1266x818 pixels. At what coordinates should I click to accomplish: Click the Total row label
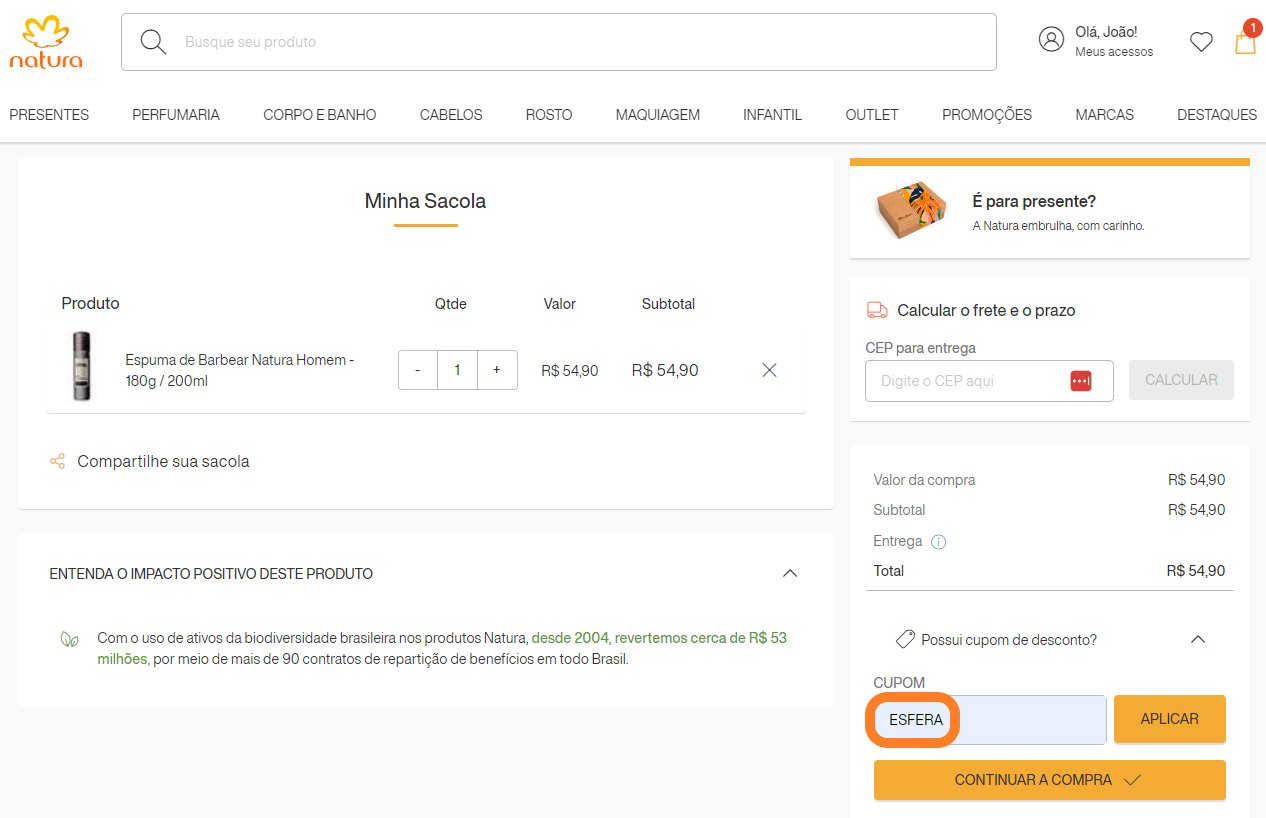888,571
